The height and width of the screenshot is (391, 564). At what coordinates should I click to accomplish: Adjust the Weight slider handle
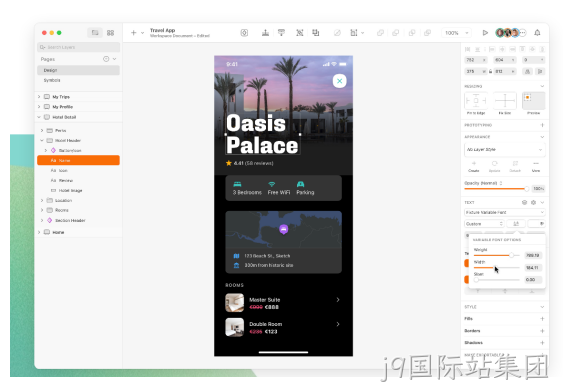[x=511, y=255]
